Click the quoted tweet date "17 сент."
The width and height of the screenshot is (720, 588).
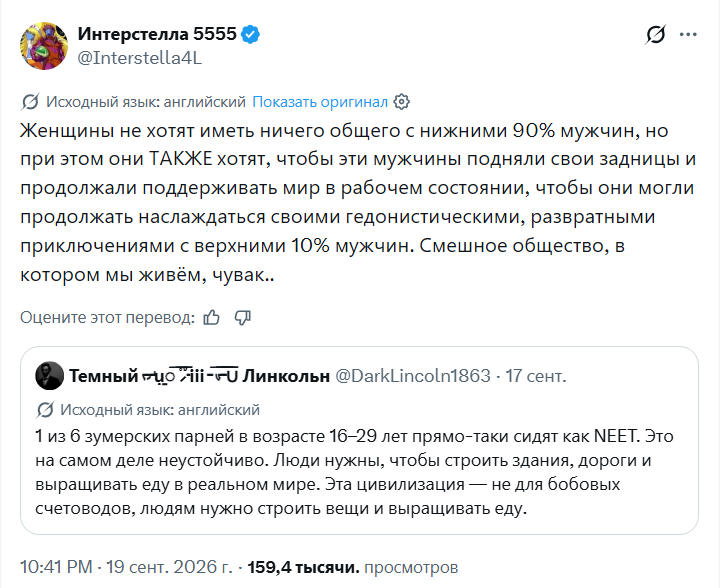pyautogui.click(x=536, y=376)
